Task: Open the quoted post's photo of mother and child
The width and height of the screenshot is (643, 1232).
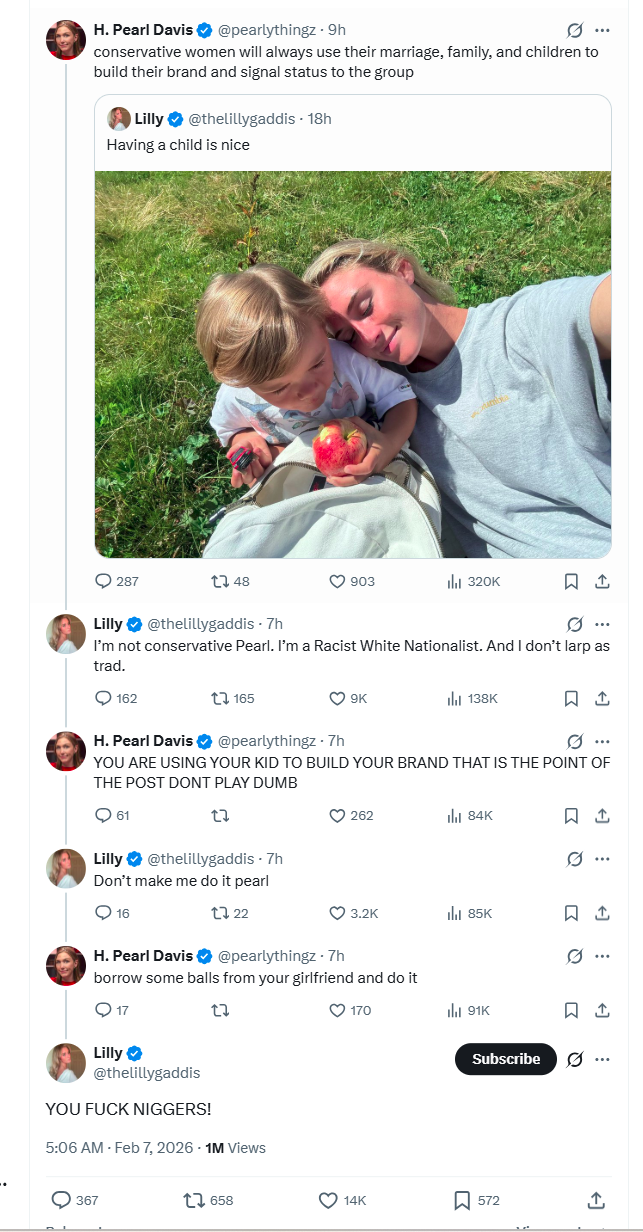Action: point(353,364)
